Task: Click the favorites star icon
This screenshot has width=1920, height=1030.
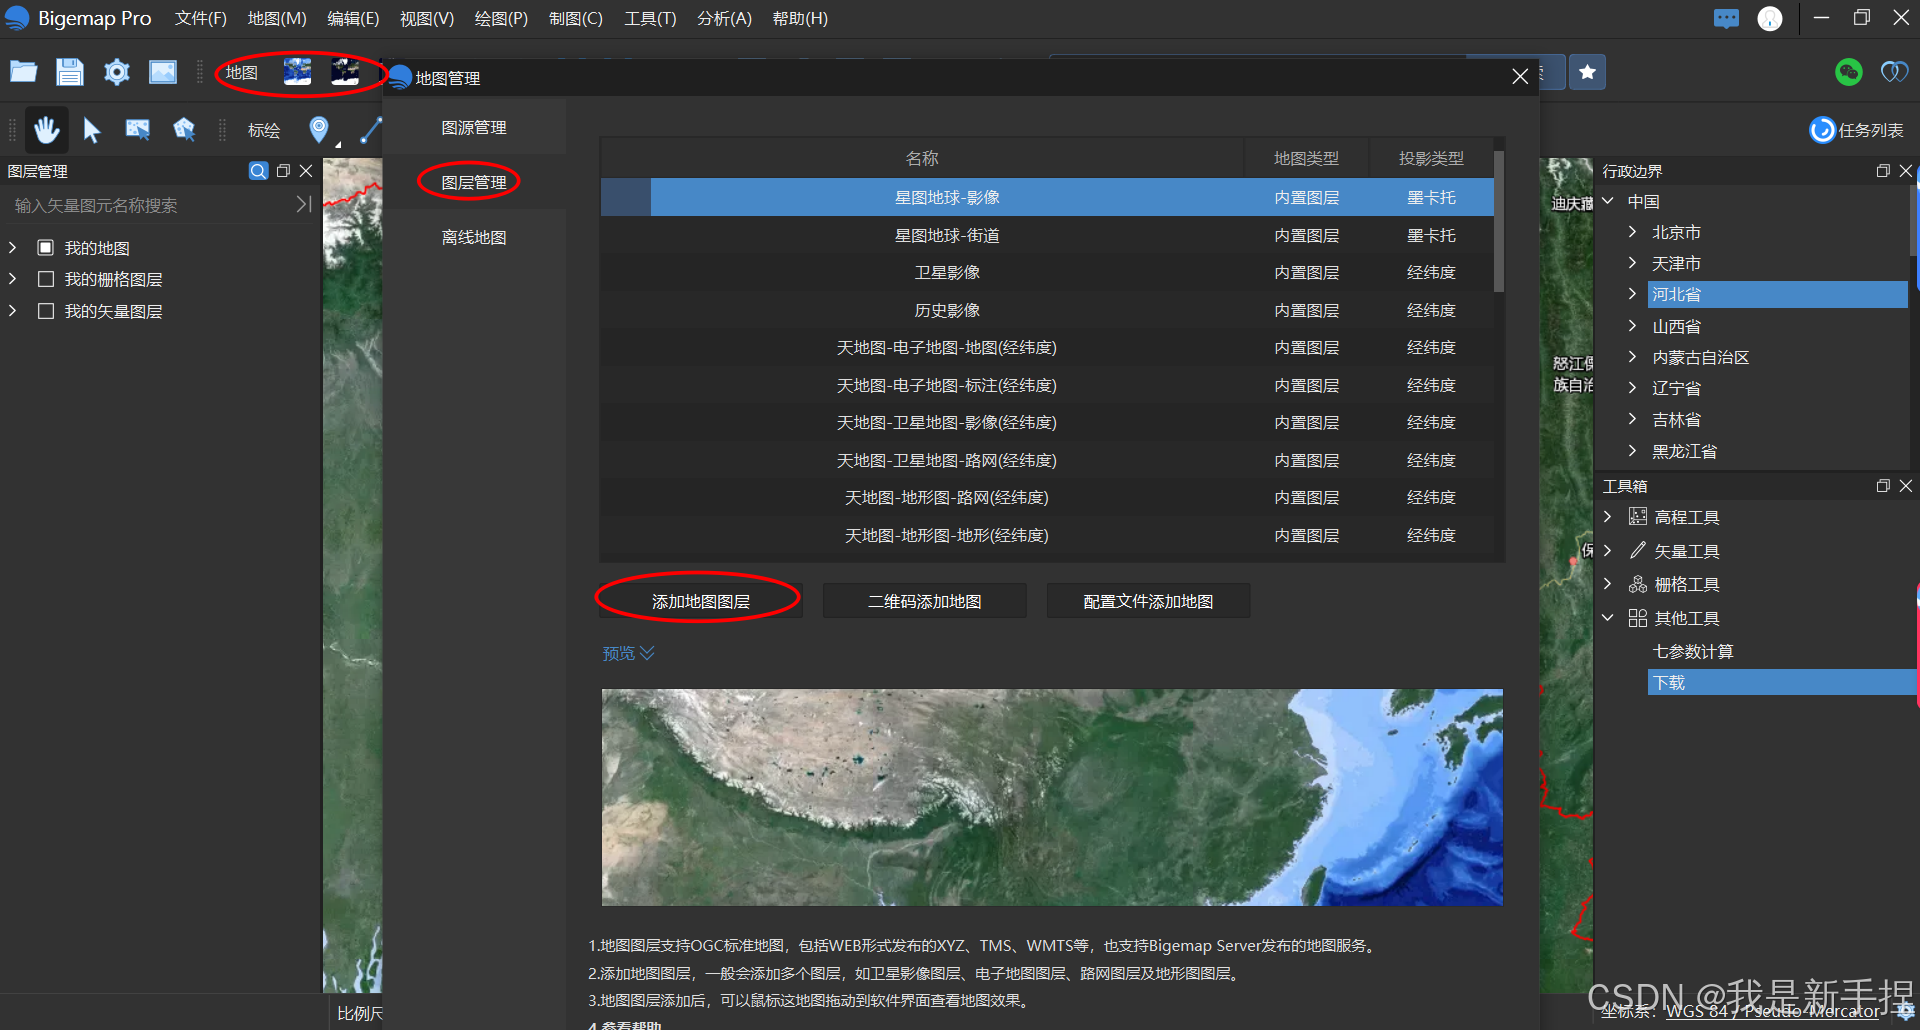Action: point(1587,72)
